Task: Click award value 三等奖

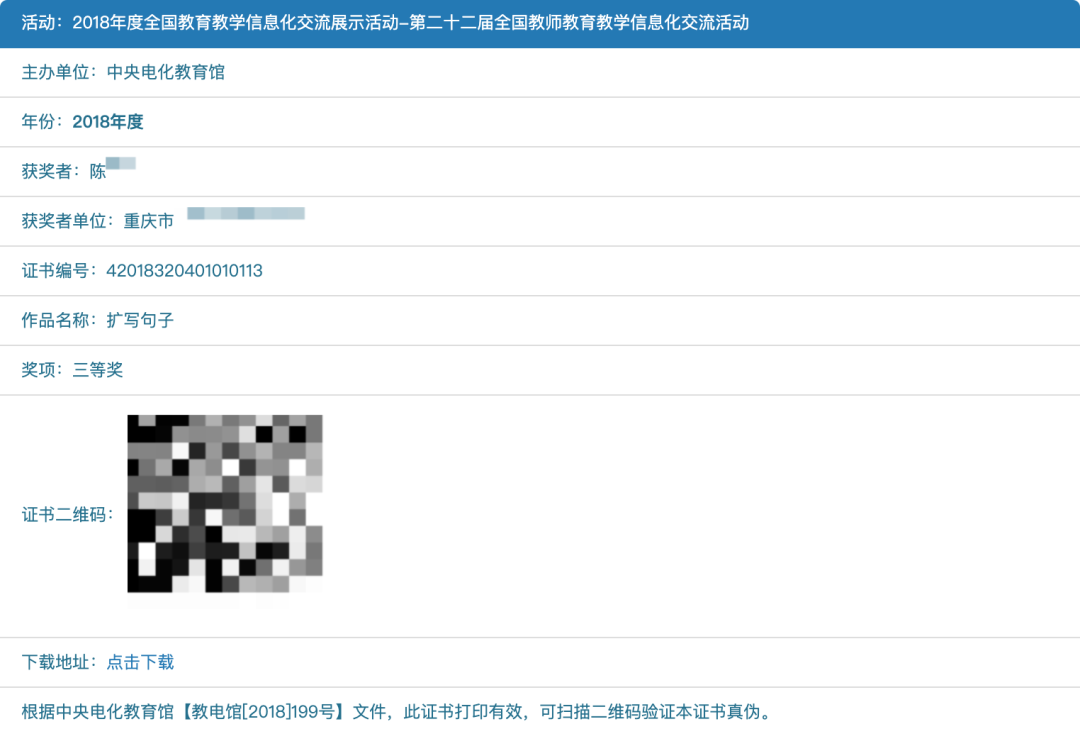Action: click(x=98, y=370)
